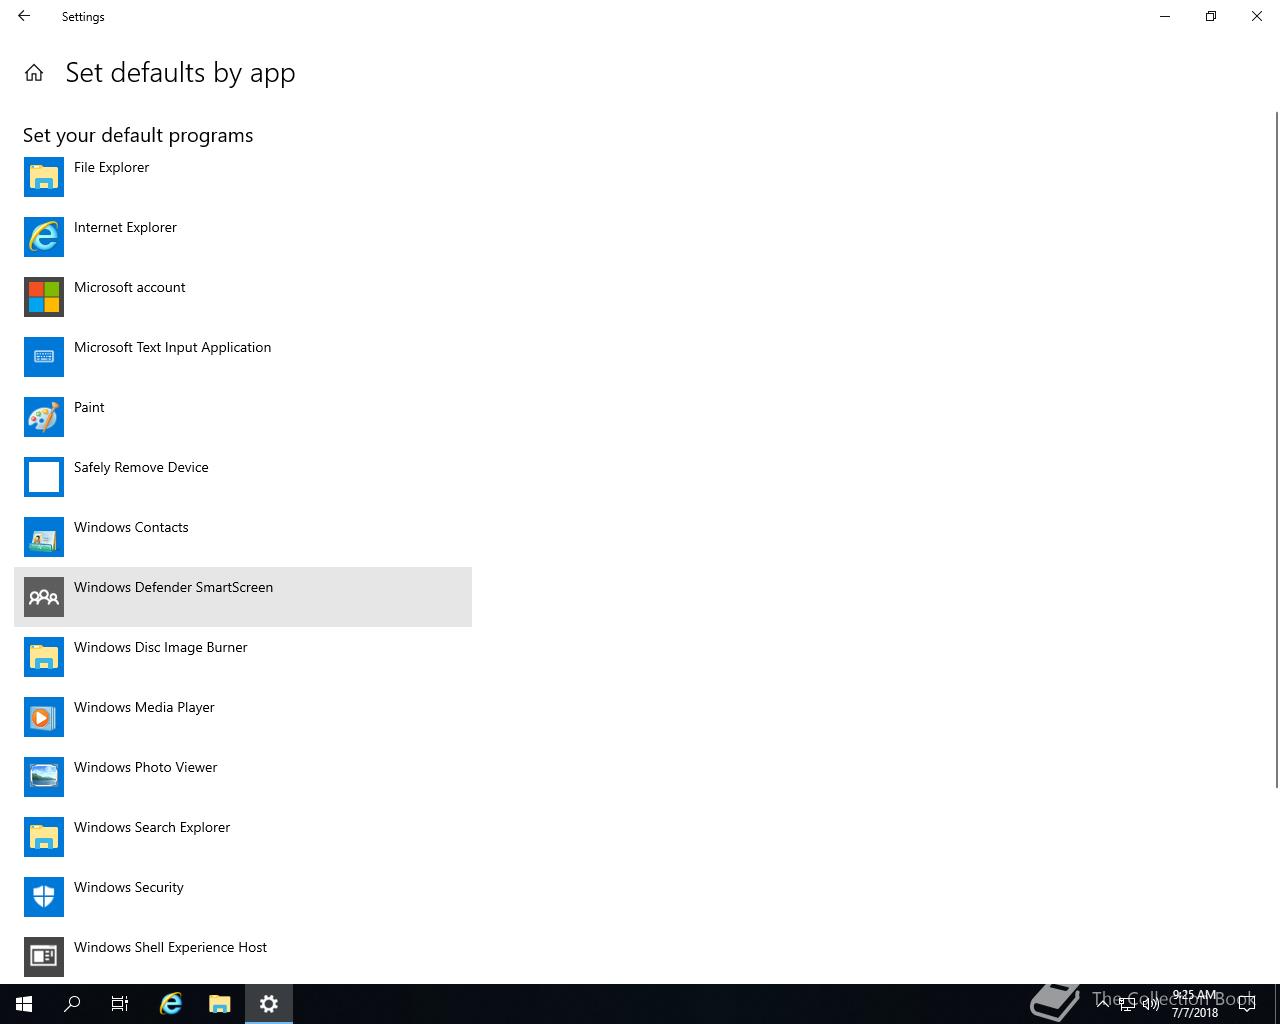Click the Windows Search Explorer icon
1280x1024 pixels.
[44, 837]
